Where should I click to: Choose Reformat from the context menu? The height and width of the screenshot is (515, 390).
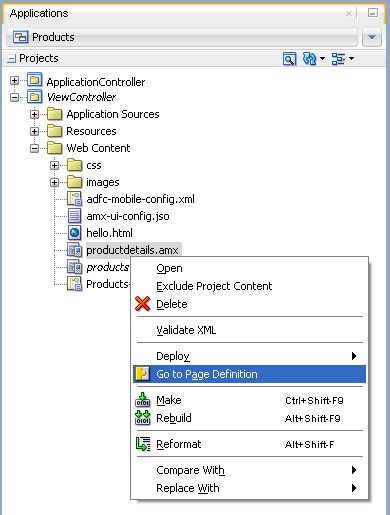[249, 444]
